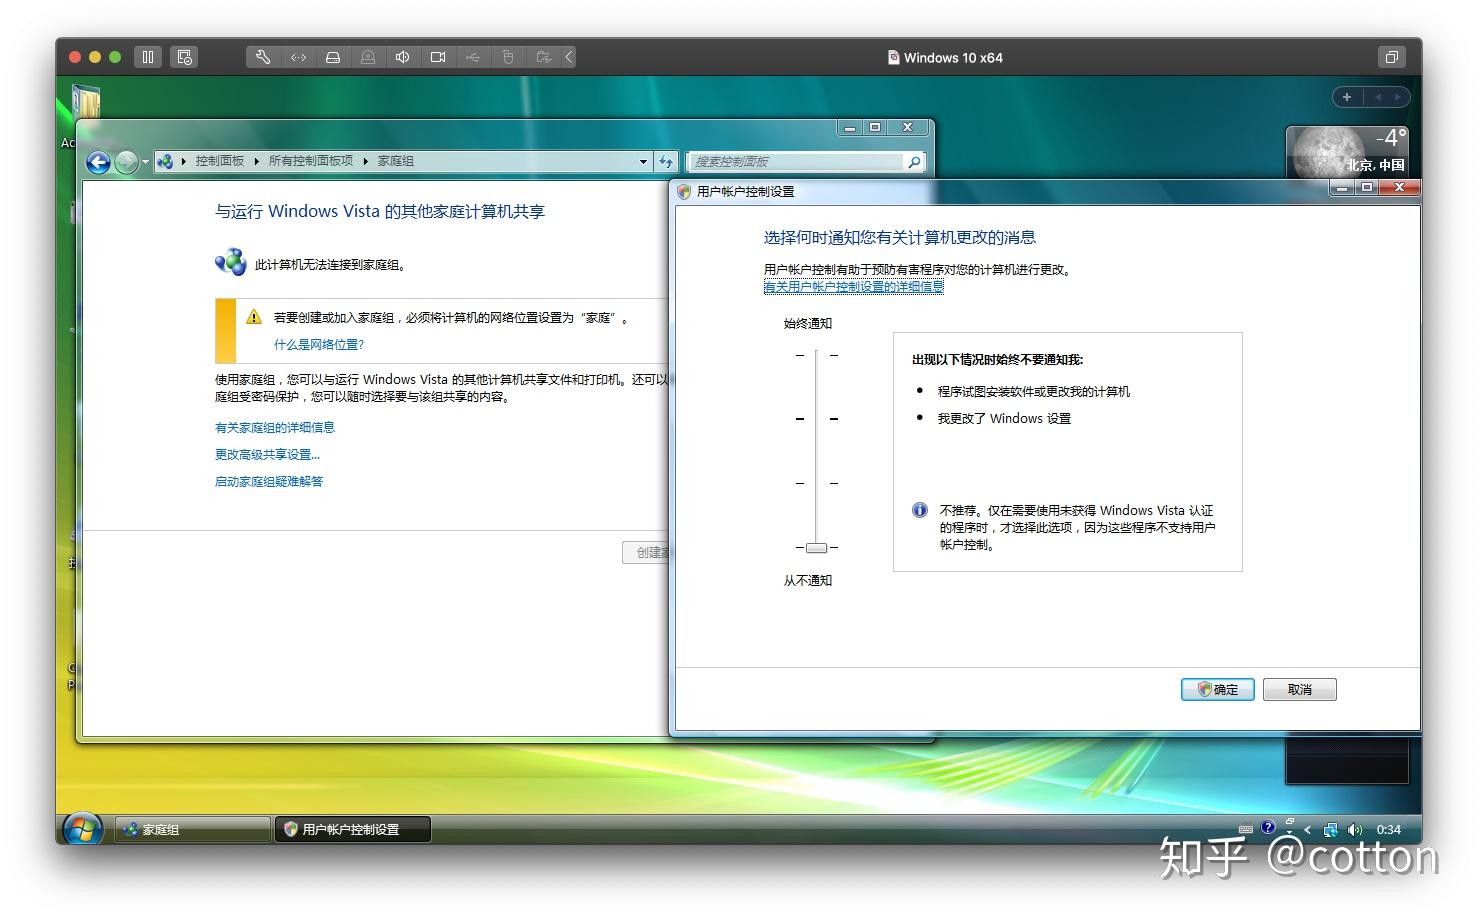Click inside the 搜索控制面板 search box
The width and height of the screenshot is (1478, 918).
pos(800,161)
